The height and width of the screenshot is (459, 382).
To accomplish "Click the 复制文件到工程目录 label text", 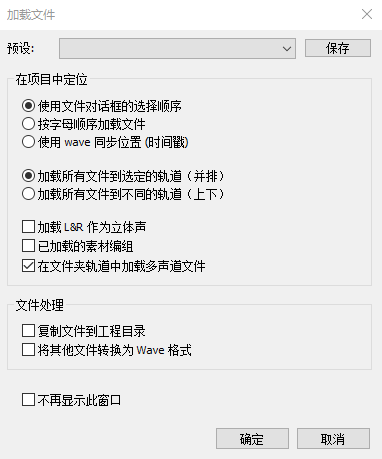I will (91, 331).
